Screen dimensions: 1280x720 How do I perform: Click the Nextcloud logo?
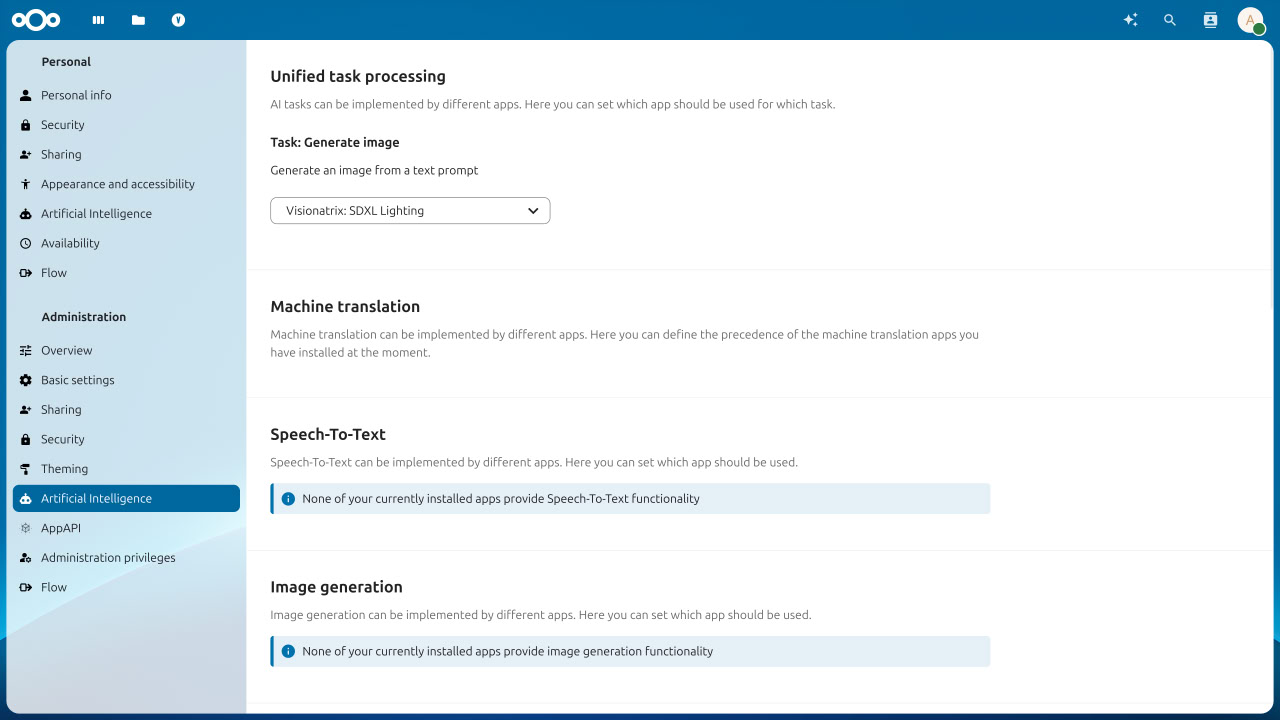(36, 20)
